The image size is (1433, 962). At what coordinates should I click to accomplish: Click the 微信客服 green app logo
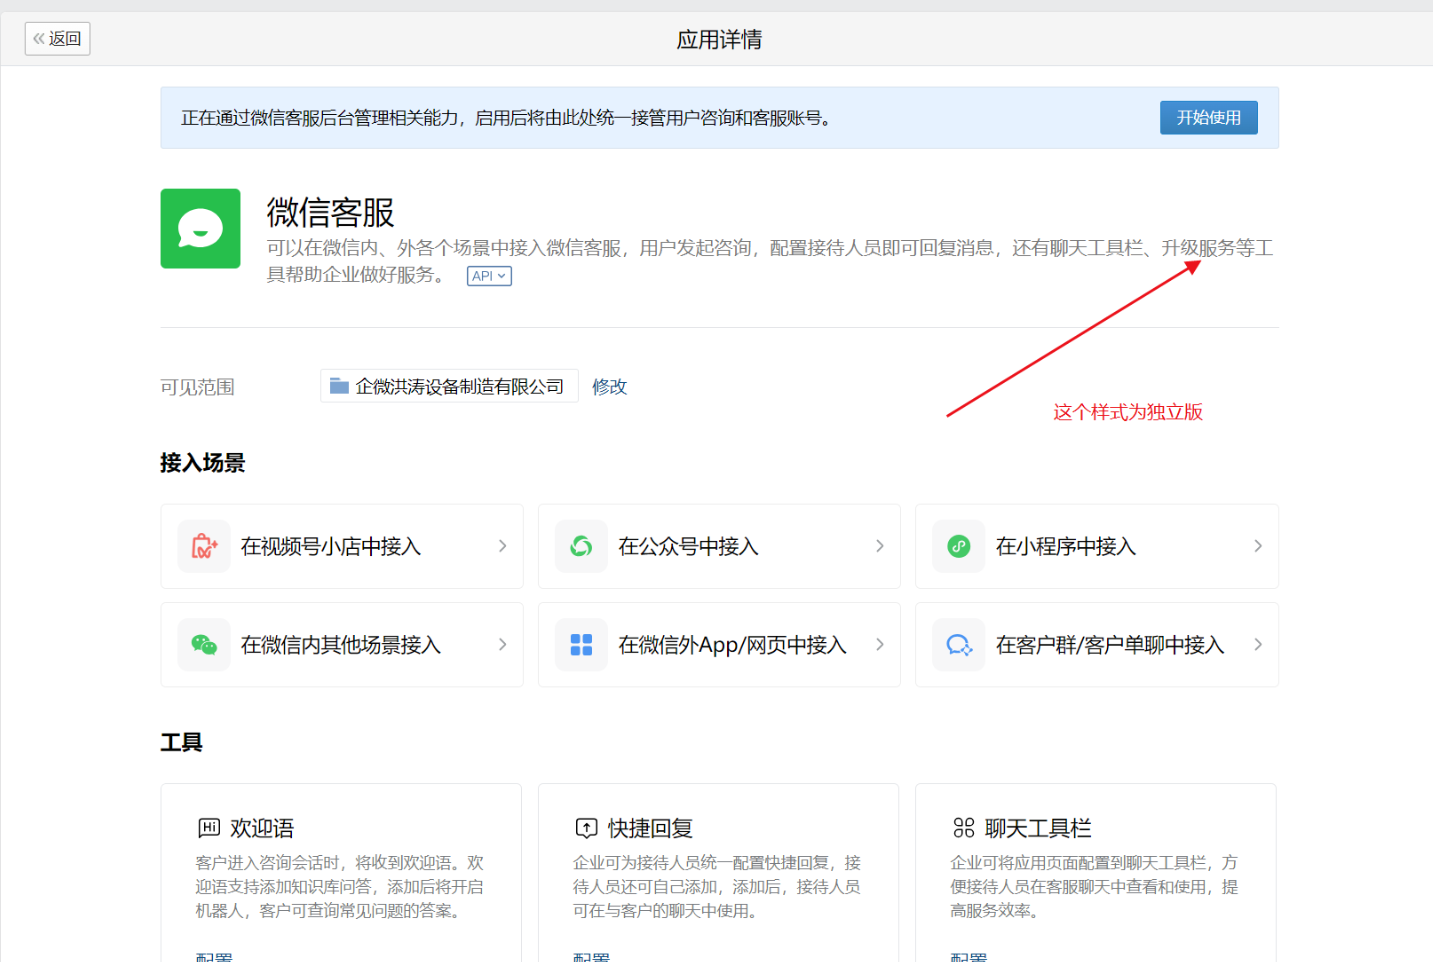(200, 229)
